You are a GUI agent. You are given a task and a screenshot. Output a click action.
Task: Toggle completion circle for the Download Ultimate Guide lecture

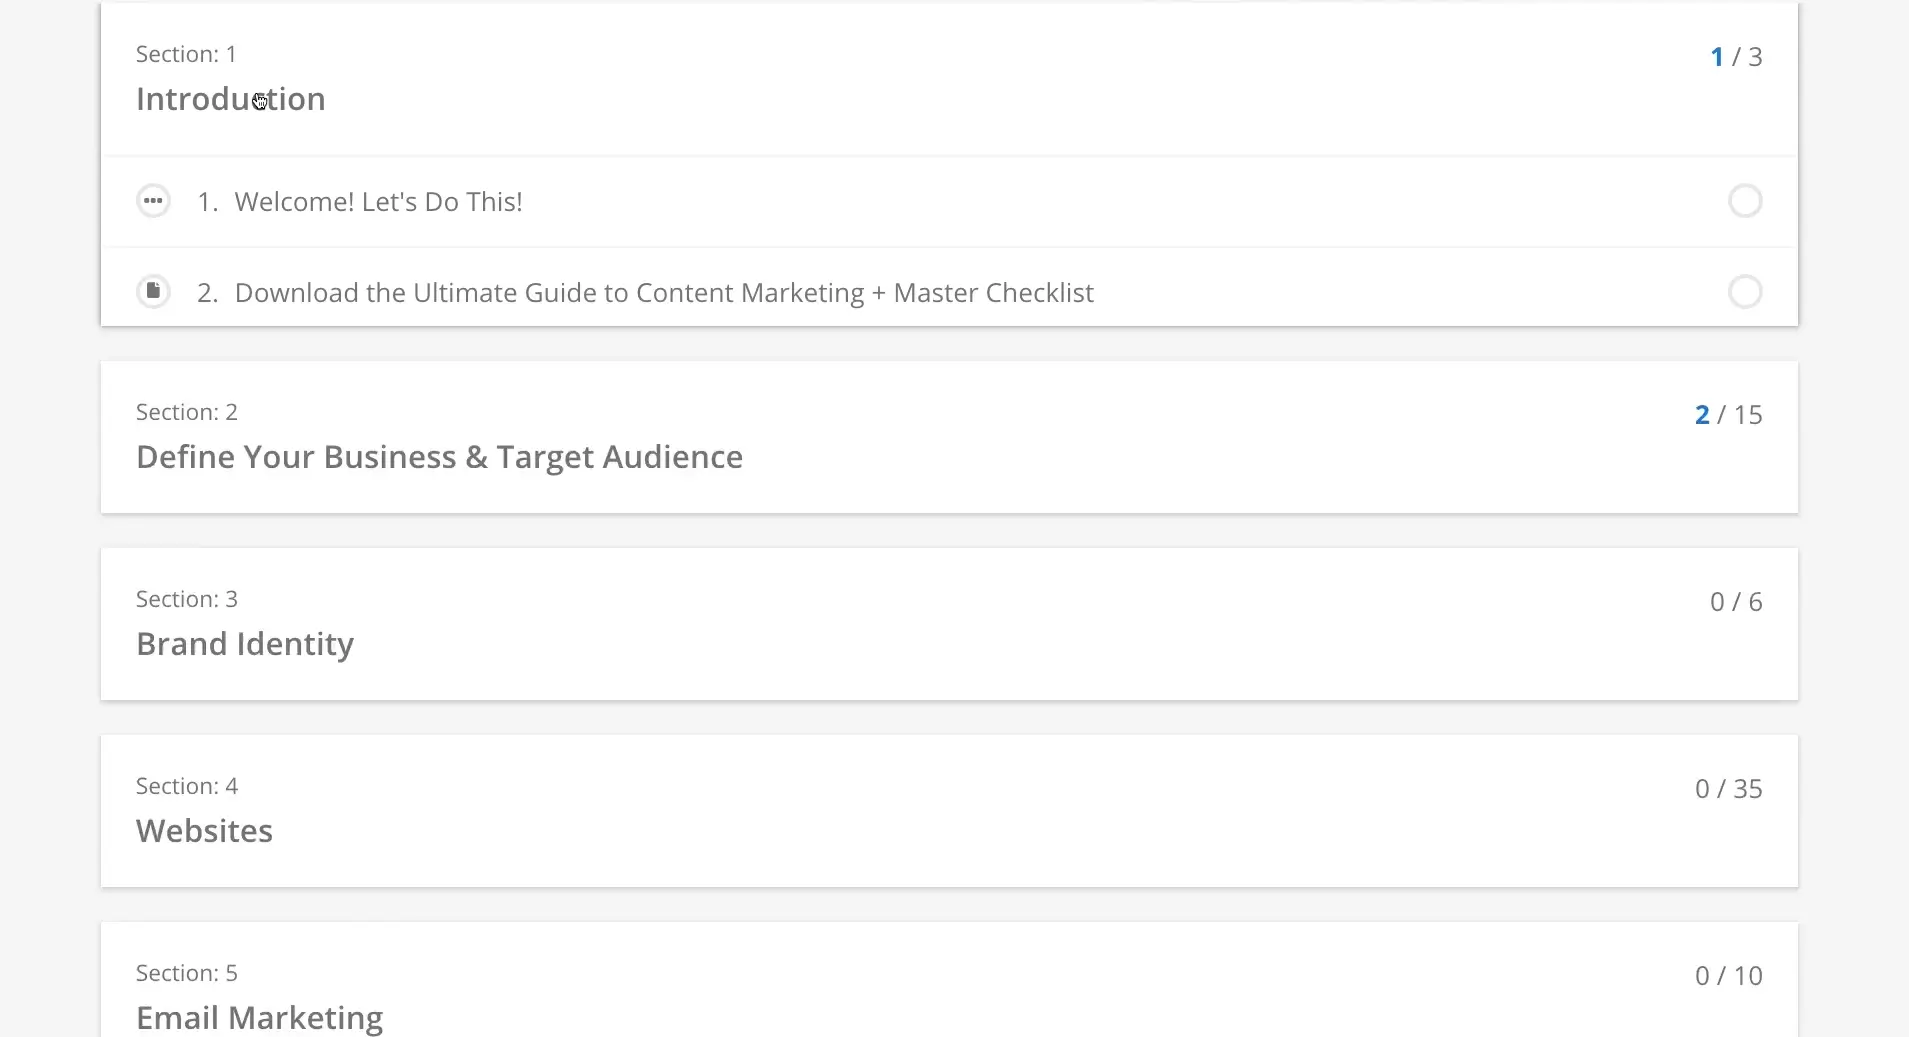tap(1745, 292)
